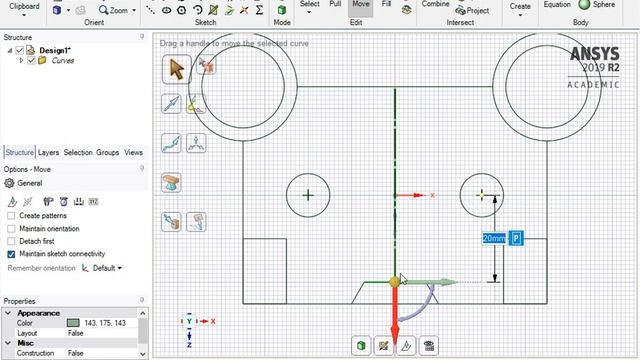Select the Polygon sketch tool icon
640x360 pixels.
pos(182,10)
